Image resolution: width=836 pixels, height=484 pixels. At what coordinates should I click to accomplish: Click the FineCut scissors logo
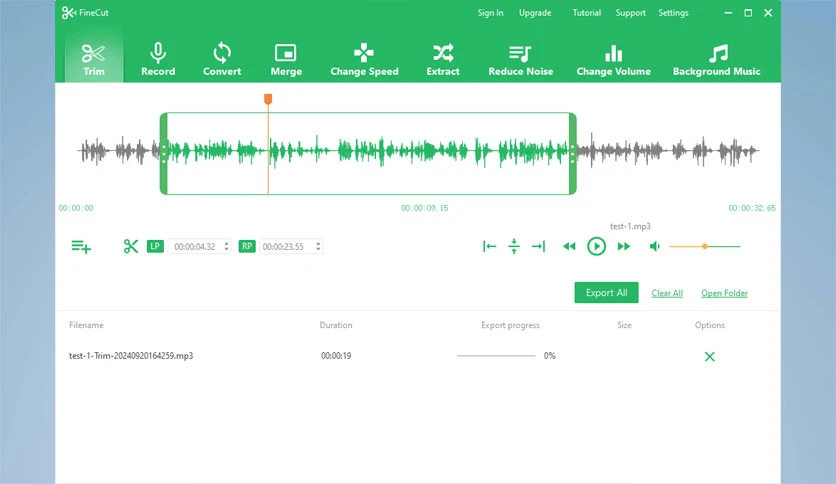tap(69, 13)
